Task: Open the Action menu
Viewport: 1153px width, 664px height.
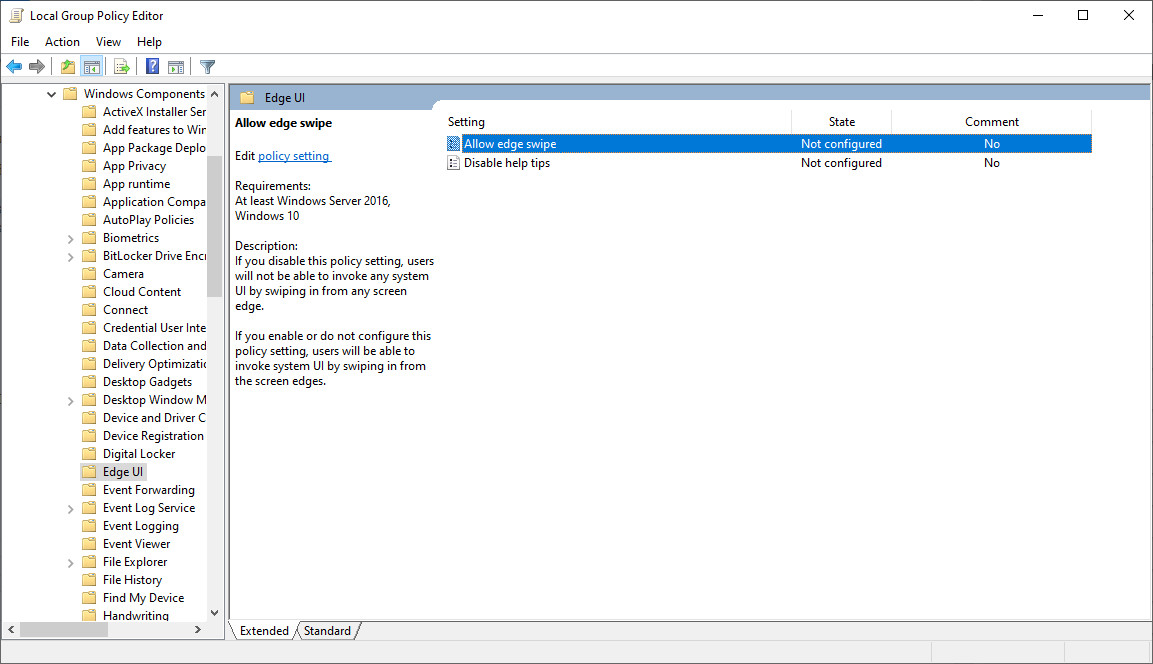Action: (x=63, y=42)
